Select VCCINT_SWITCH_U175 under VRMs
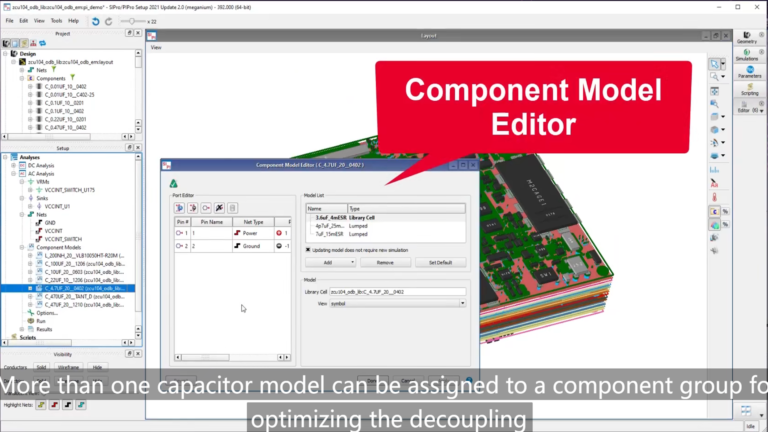 pos(70,190)
